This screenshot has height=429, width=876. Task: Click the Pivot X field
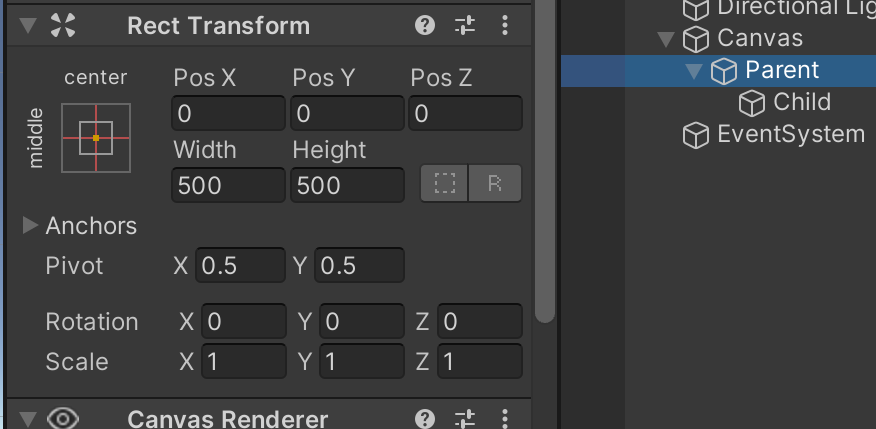pos(240,265)
